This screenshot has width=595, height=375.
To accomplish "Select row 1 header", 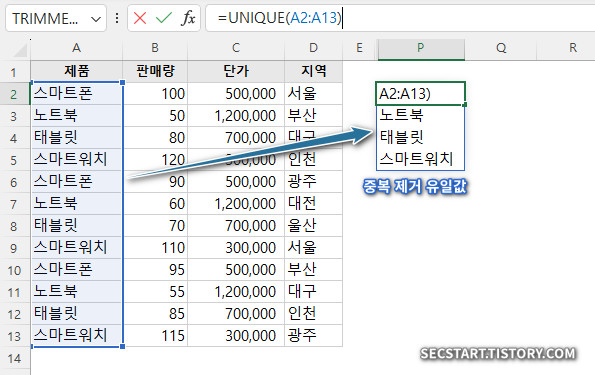I will [x=15, y=72].
